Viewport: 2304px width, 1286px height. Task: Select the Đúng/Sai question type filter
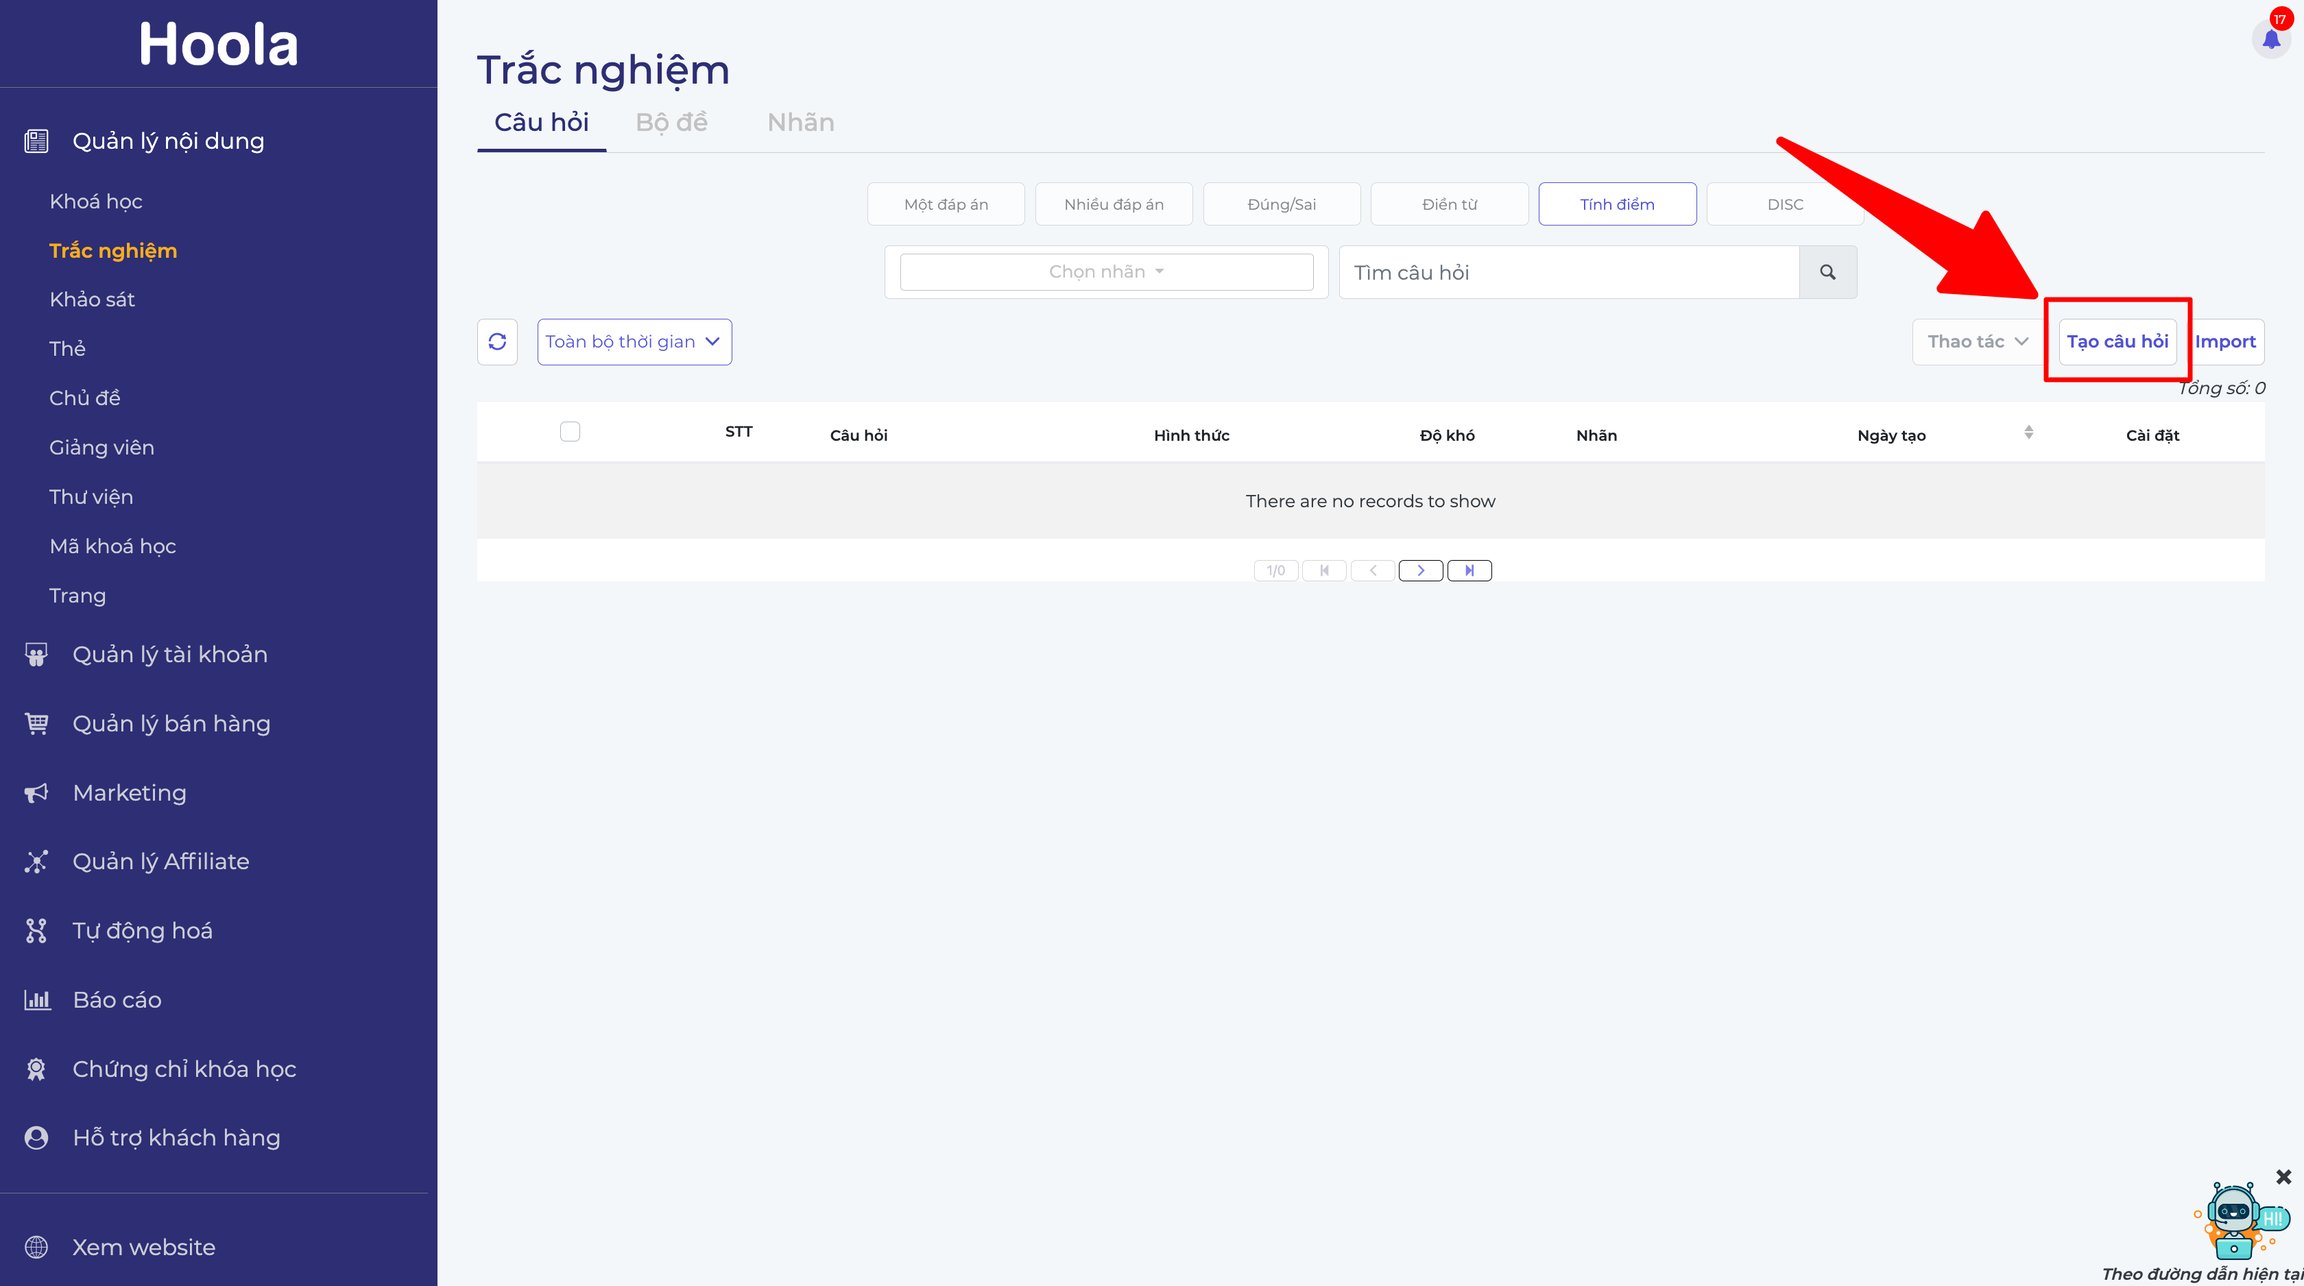pos(1281,204)
